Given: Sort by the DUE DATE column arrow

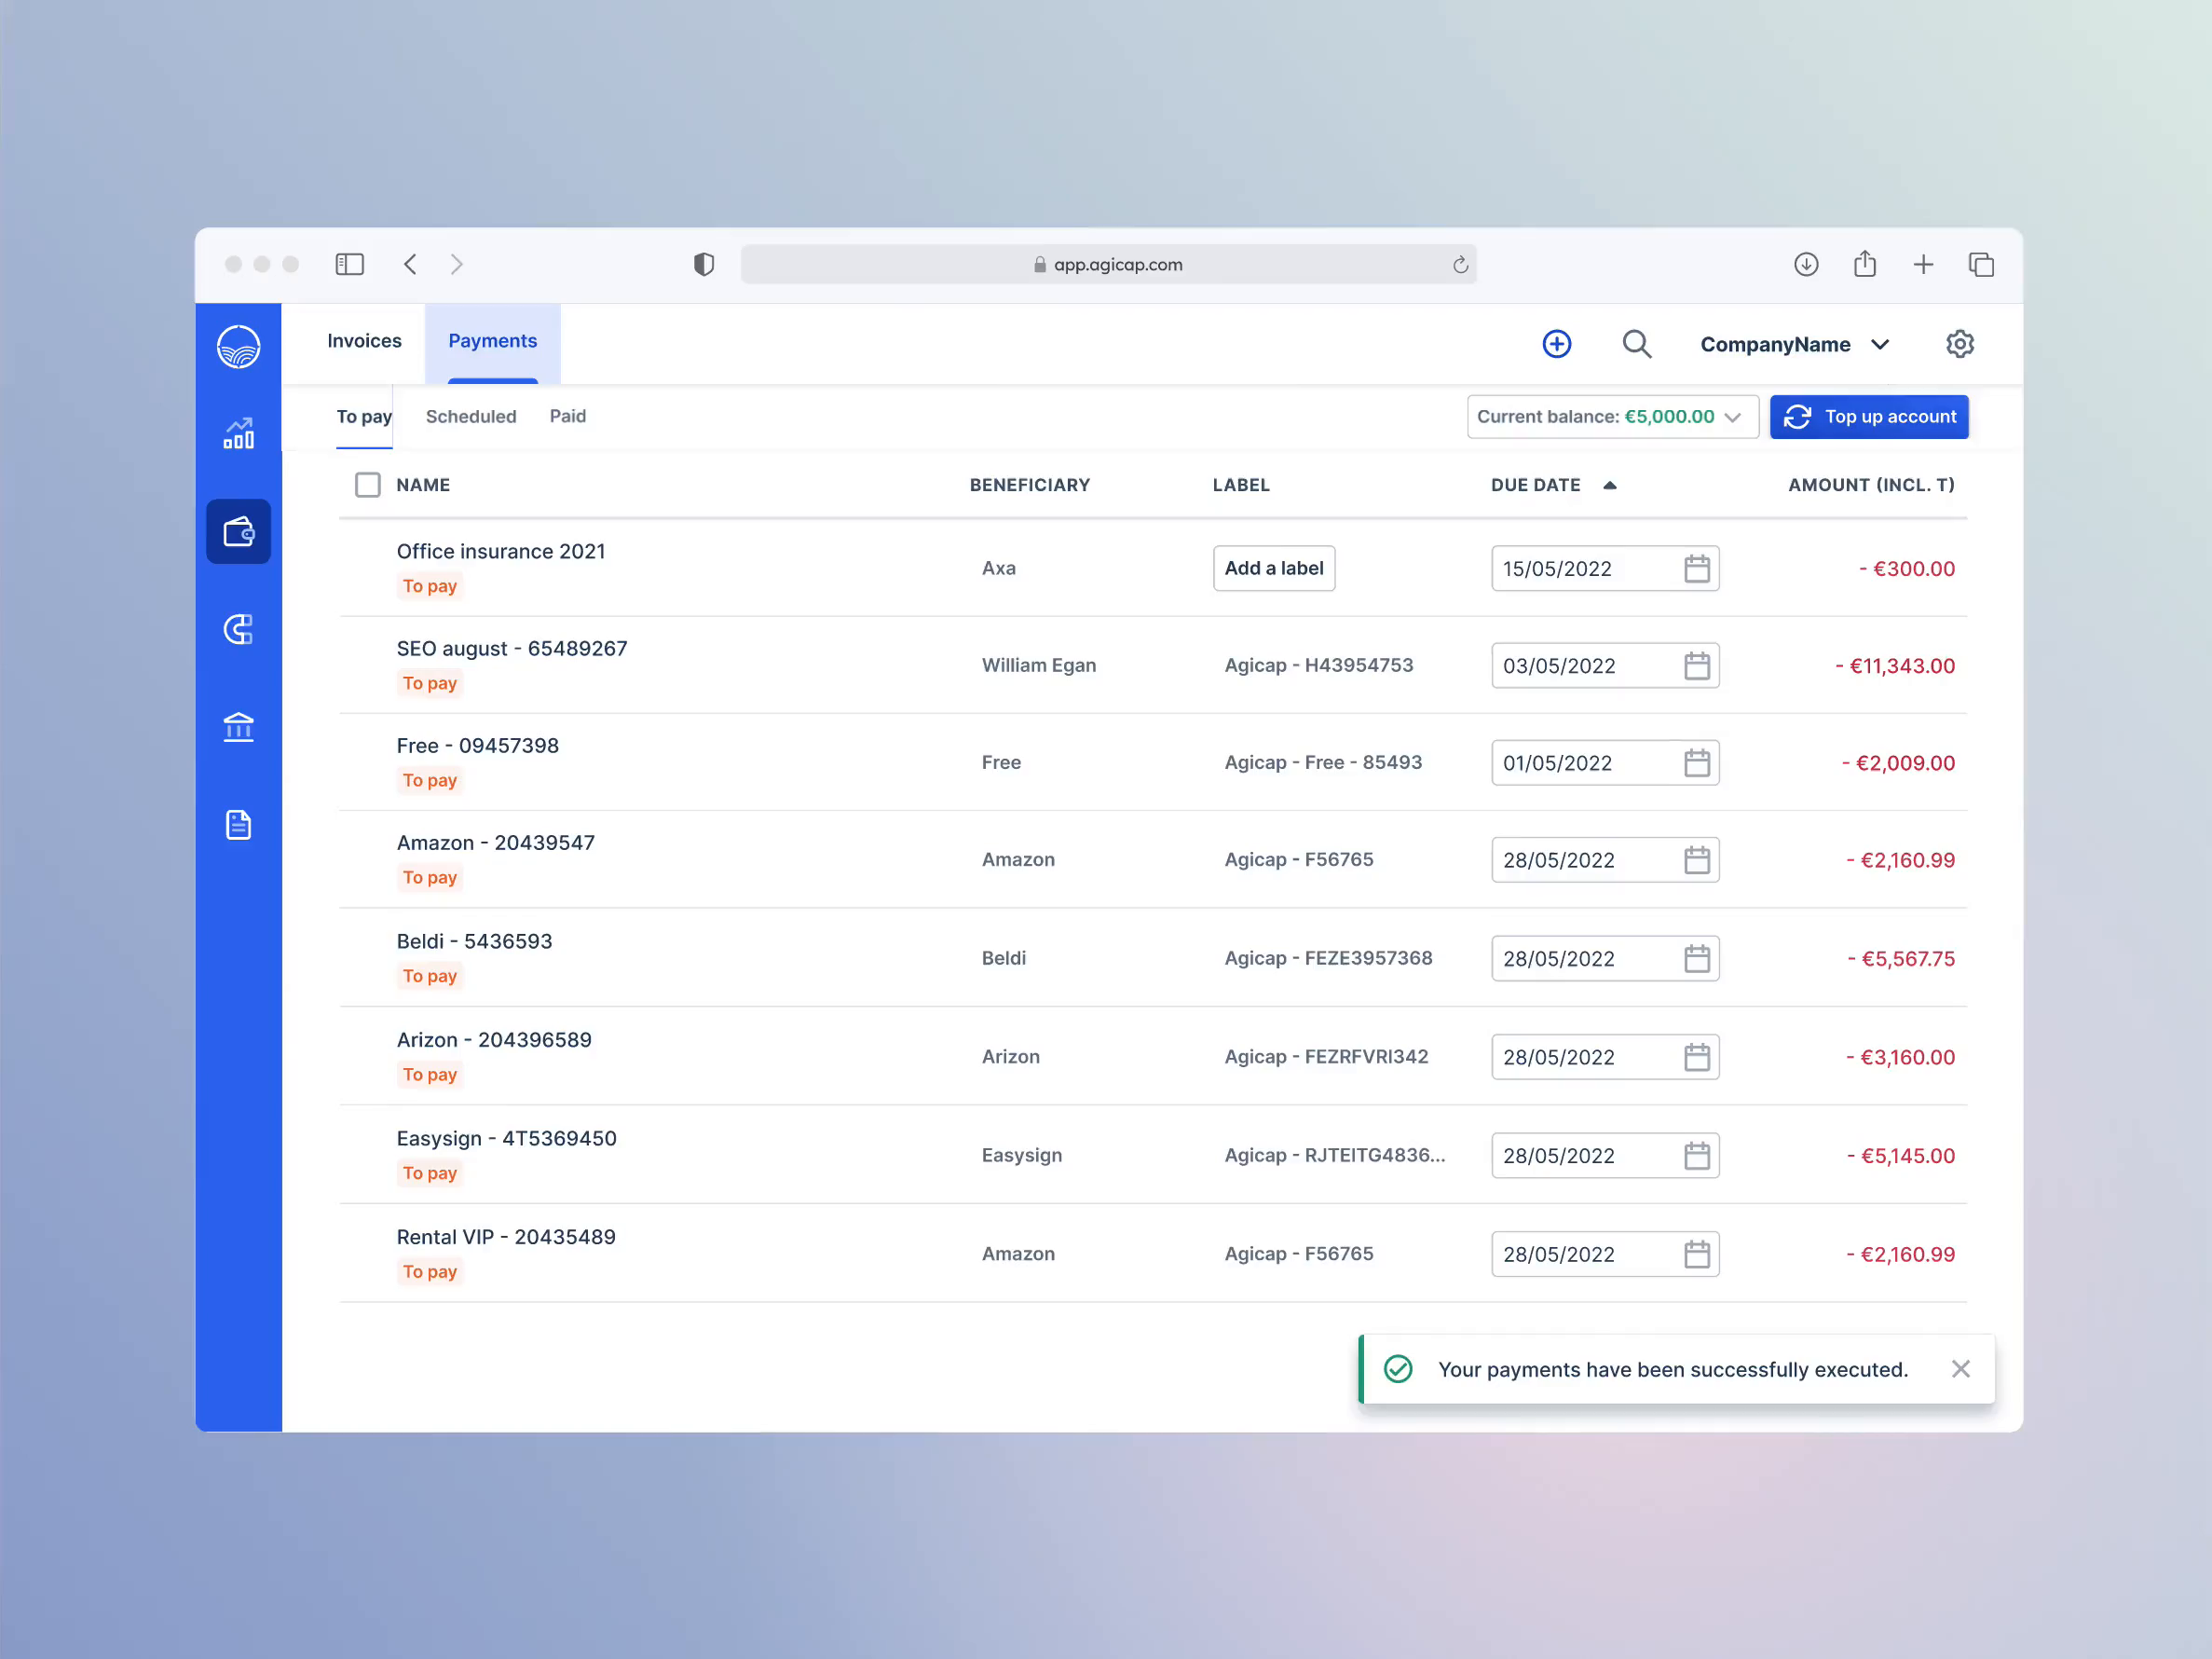Looking at the screenshot, I should coord(1609,485).
